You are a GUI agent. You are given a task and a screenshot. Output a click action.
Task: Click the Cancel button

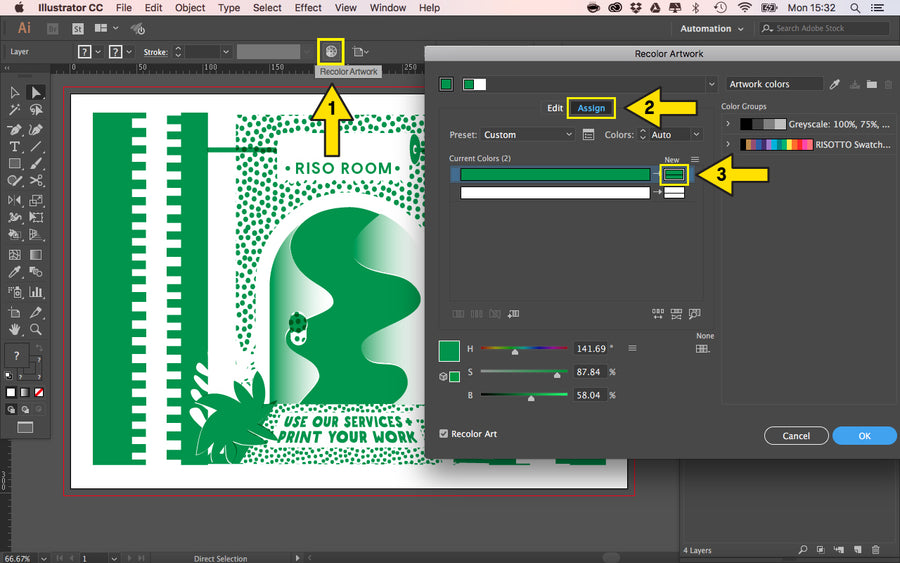point(796,436)
